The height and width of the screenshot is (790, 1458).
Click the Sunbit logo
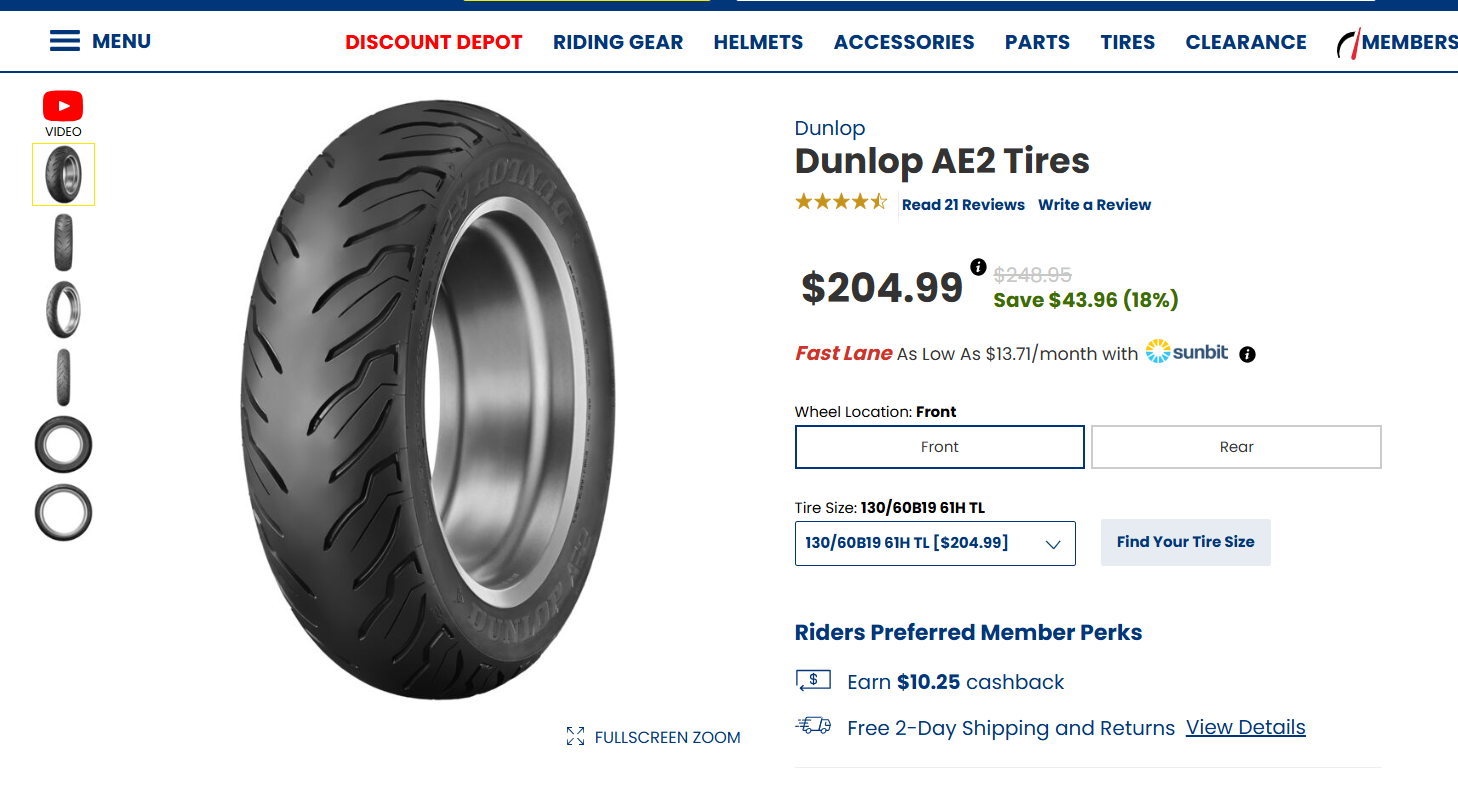tap(1187, 352)
